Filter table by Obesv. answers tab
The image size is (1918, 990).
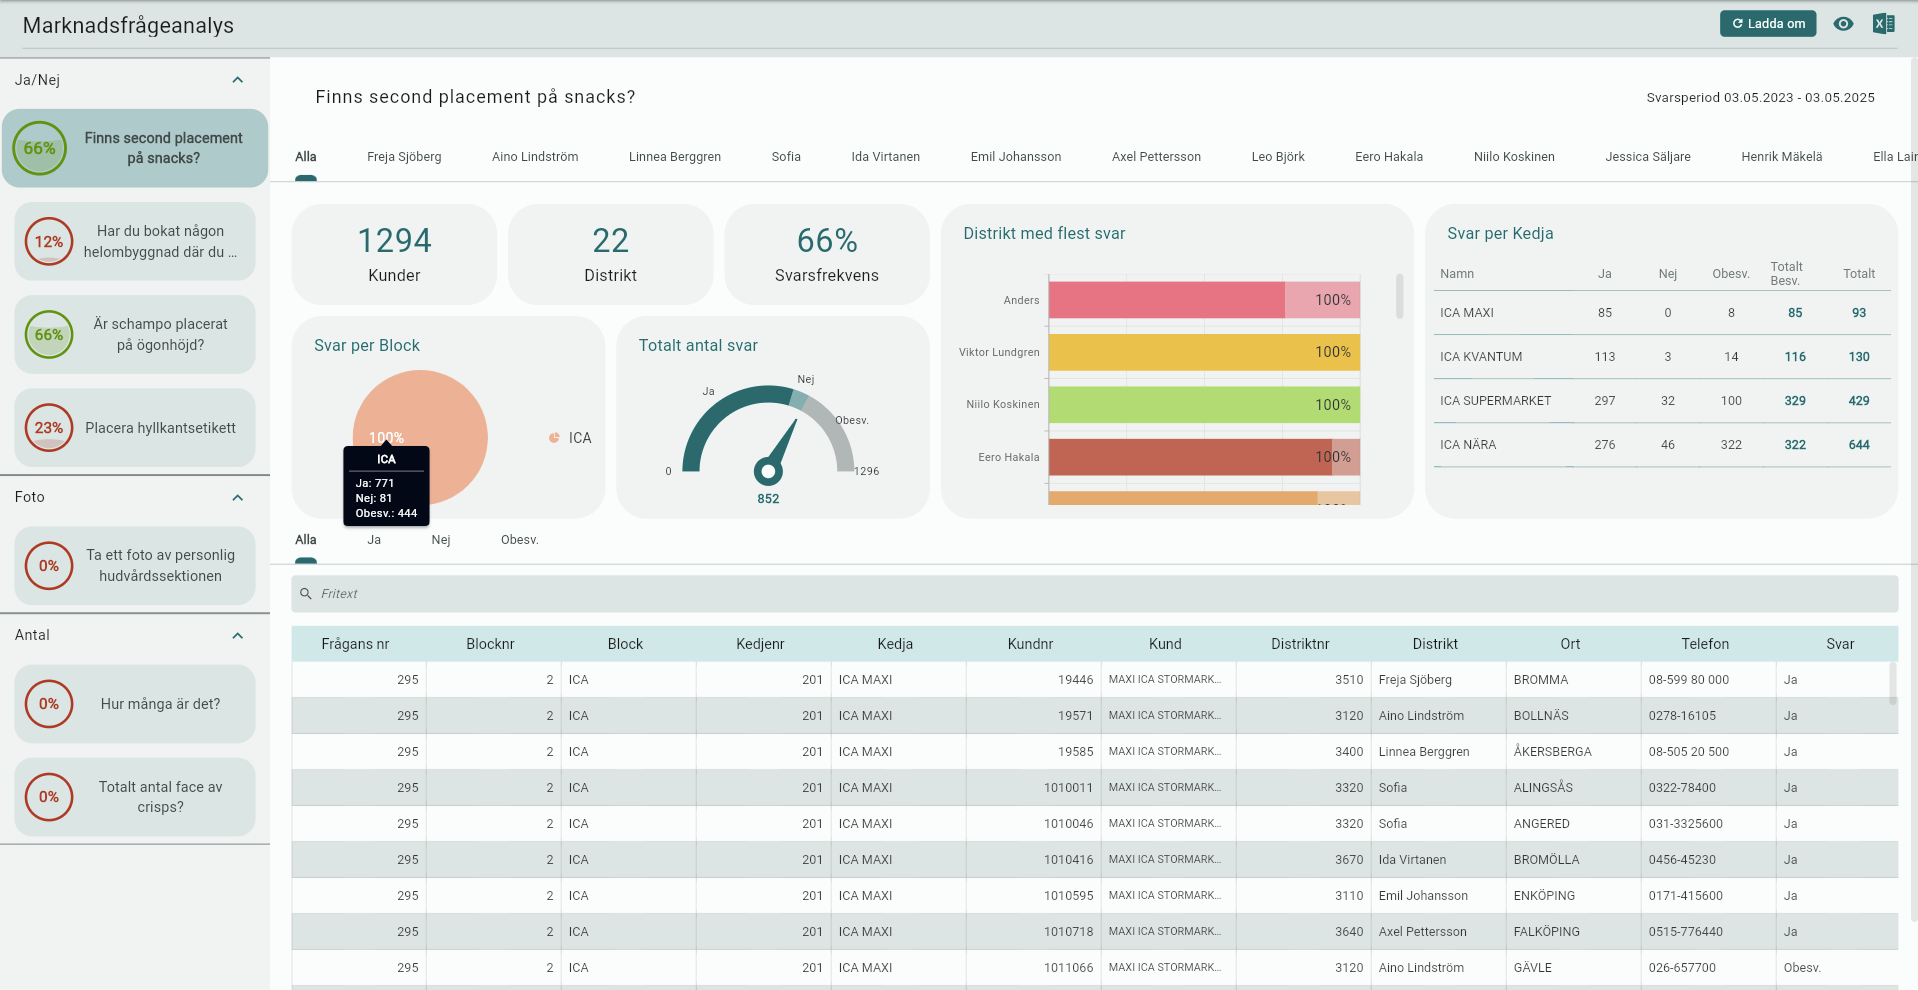tap(520, 540)
